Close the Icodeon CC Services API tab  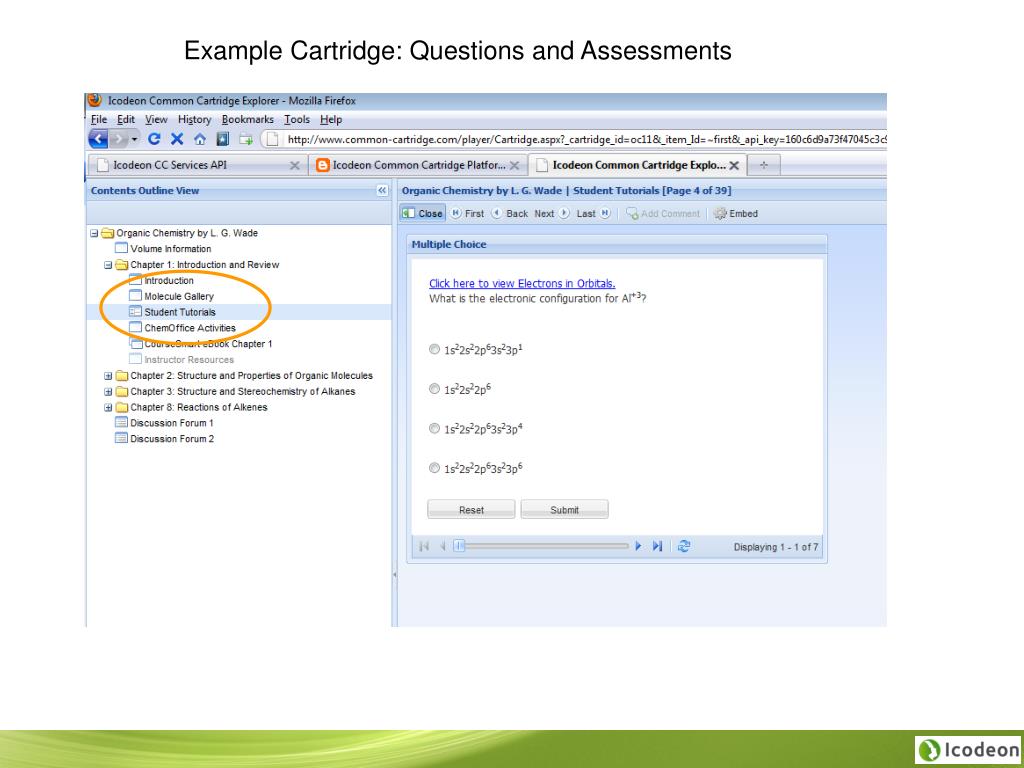(x=295, y=166)
